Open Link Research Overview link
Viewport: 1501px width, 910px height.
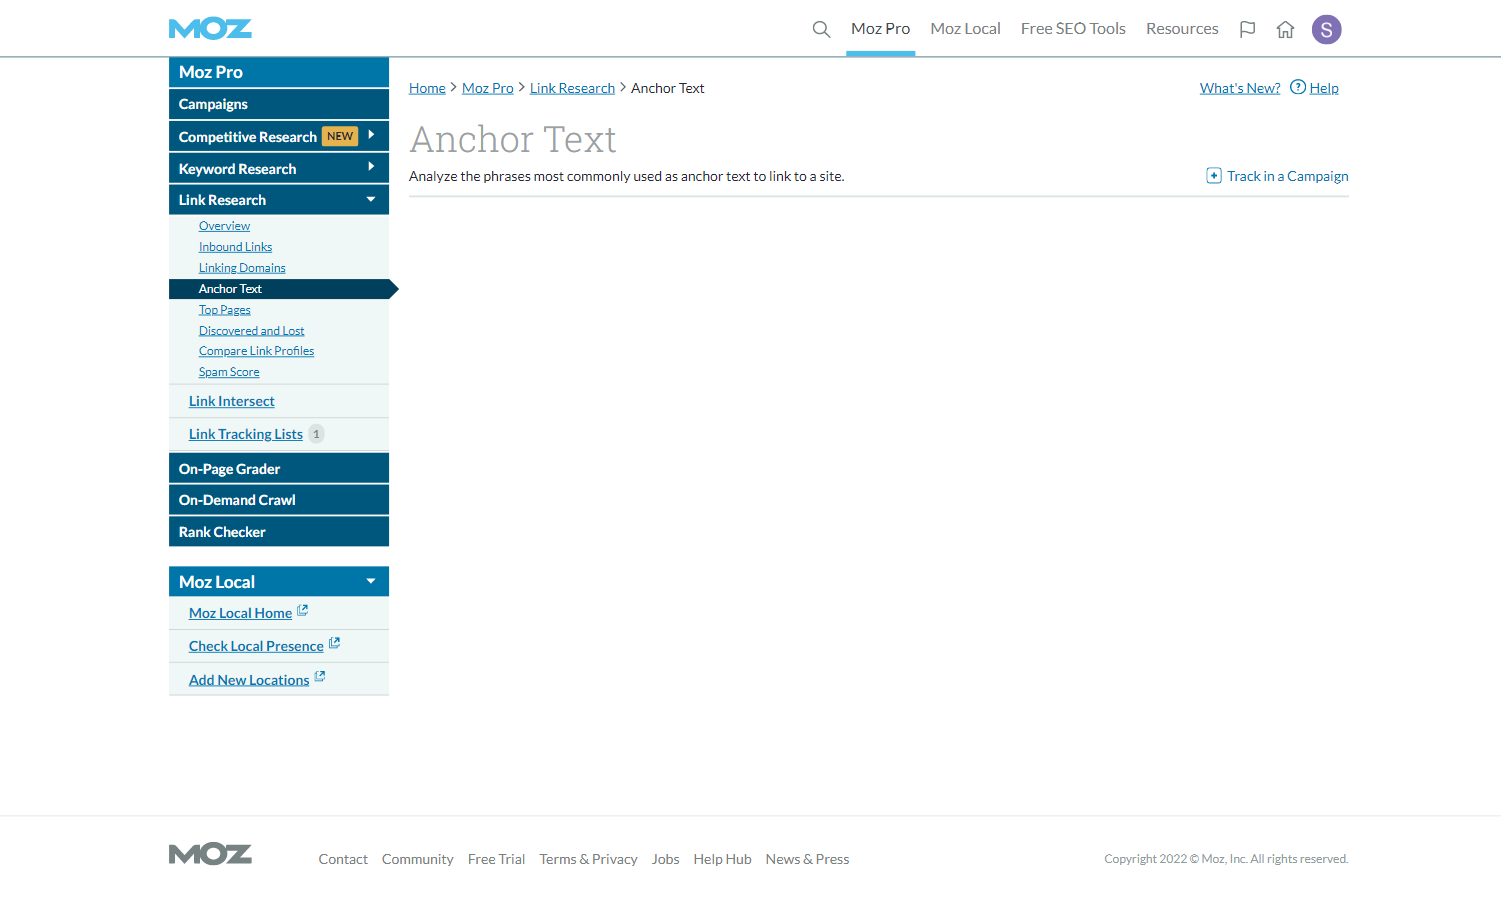pos(224,226)
